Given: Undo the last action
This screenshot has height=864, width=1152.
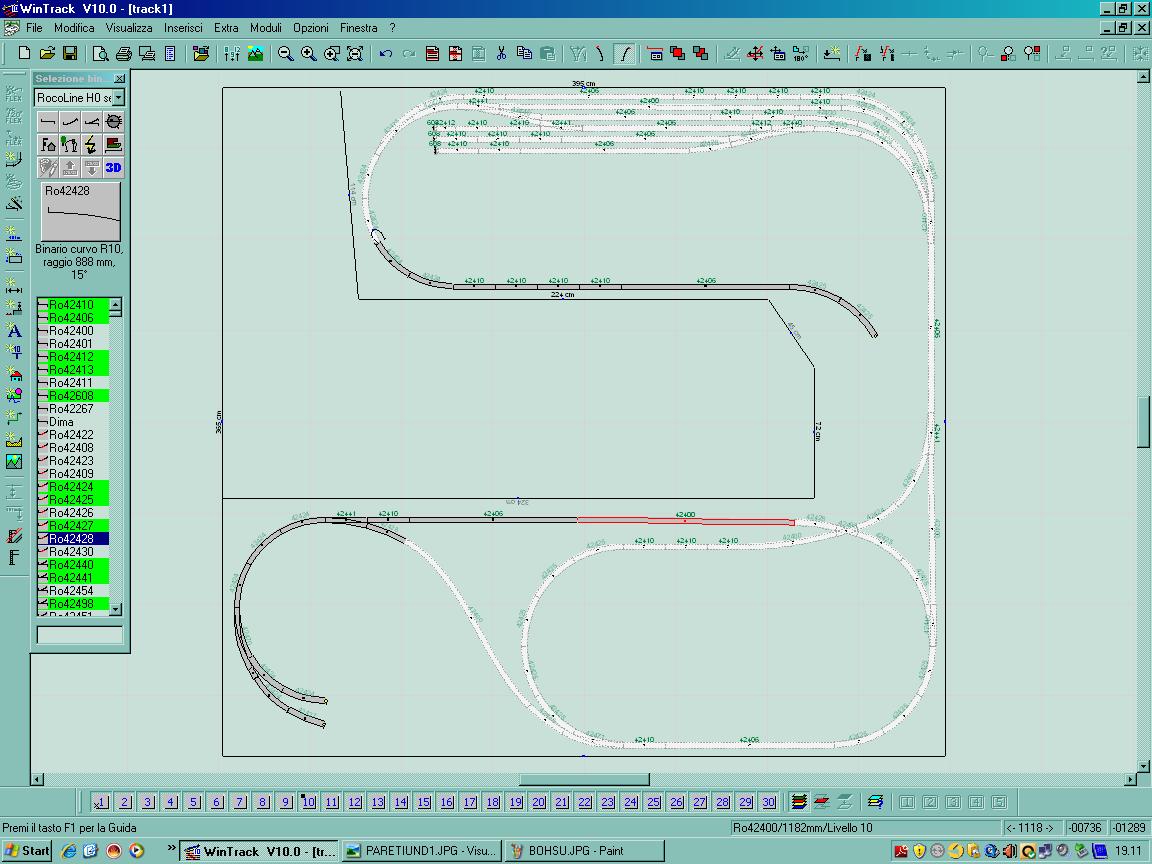Looking at the screenshot, I should click(x=386, y=54).
